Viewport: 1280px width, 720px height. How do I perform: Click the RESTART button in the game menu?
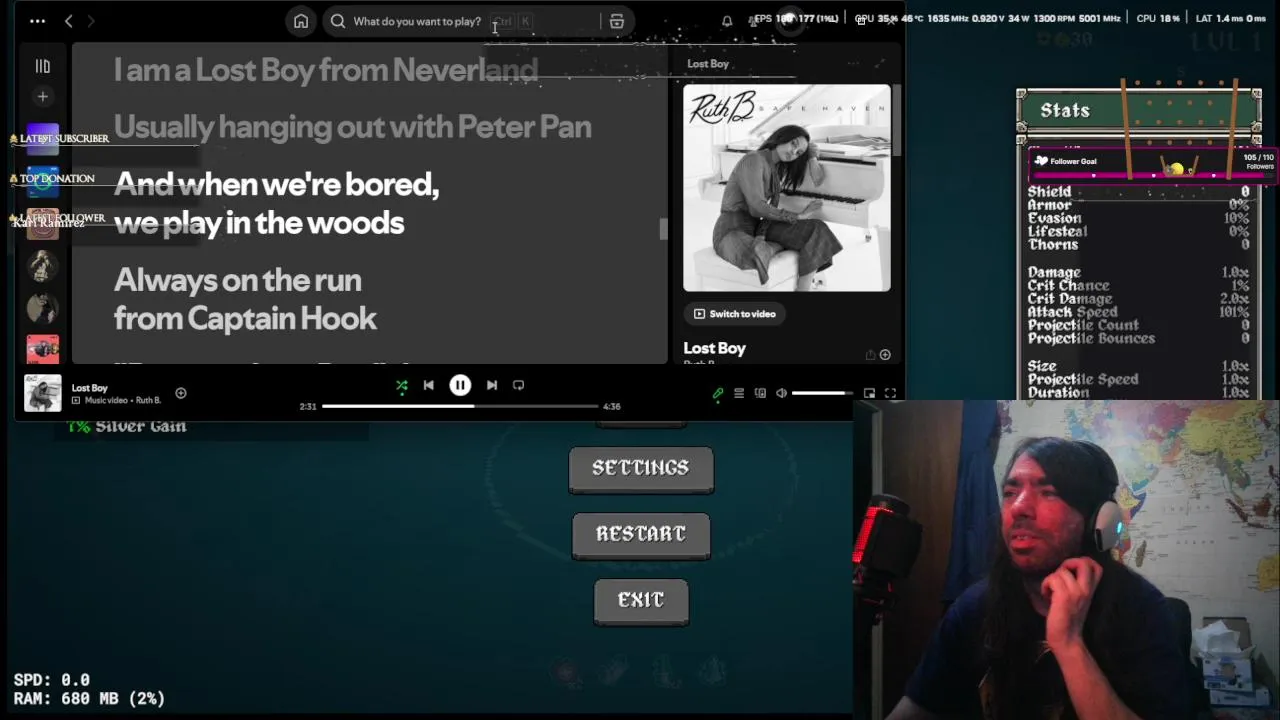tap(641, 535)
